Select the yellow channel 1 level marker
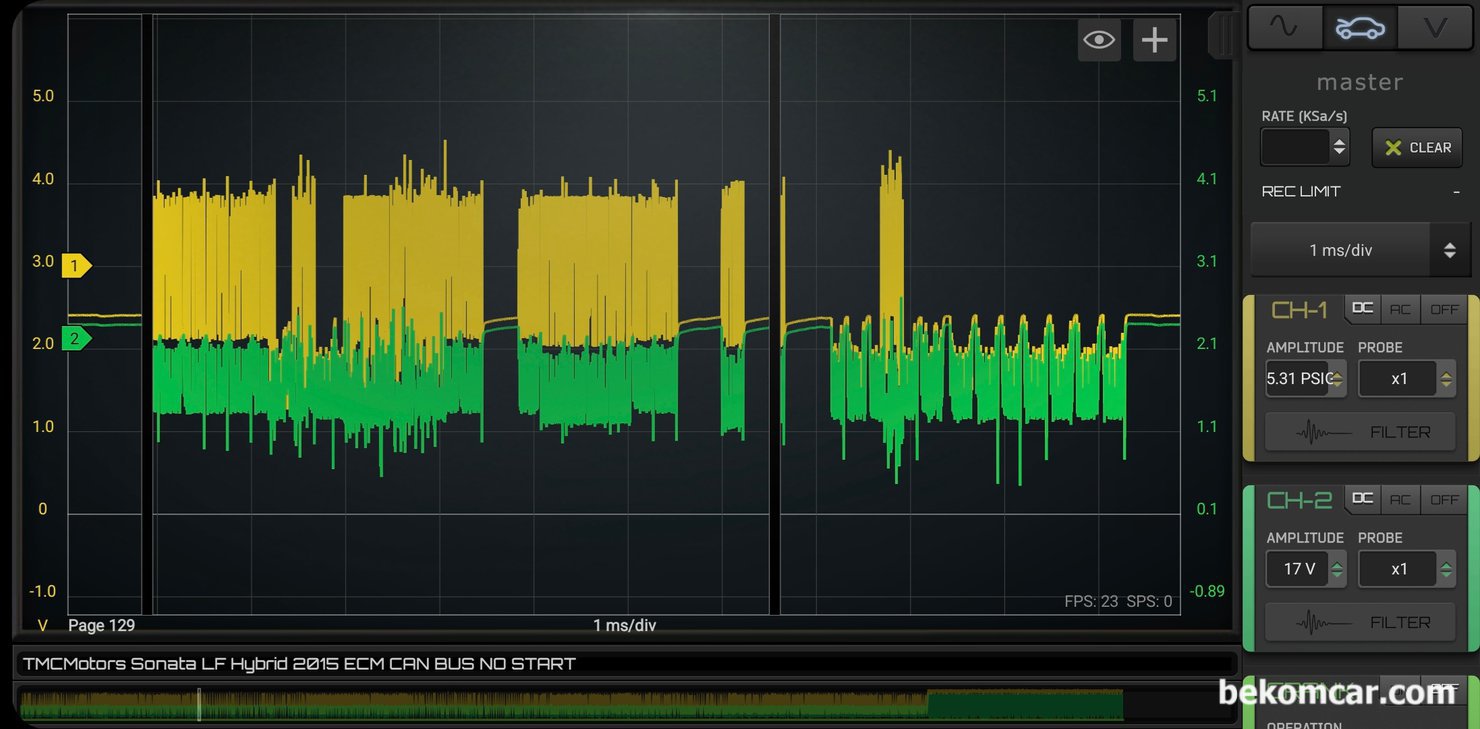Viewport: 1480px width, 729px height. (76, 266)
